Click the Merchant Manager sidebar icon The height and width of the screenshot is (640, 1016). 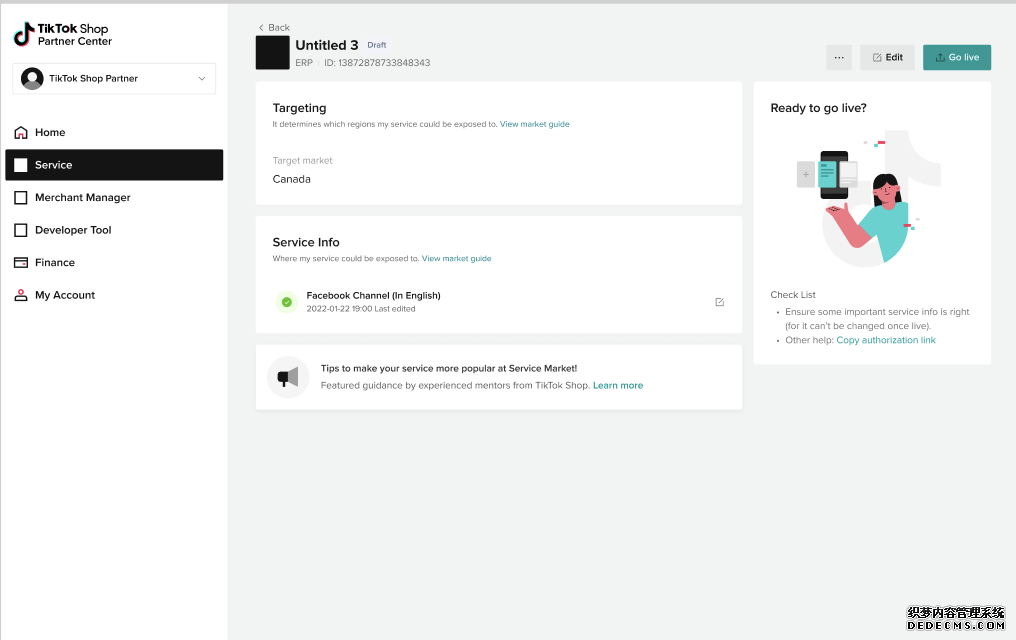click(x=21, y=198)
